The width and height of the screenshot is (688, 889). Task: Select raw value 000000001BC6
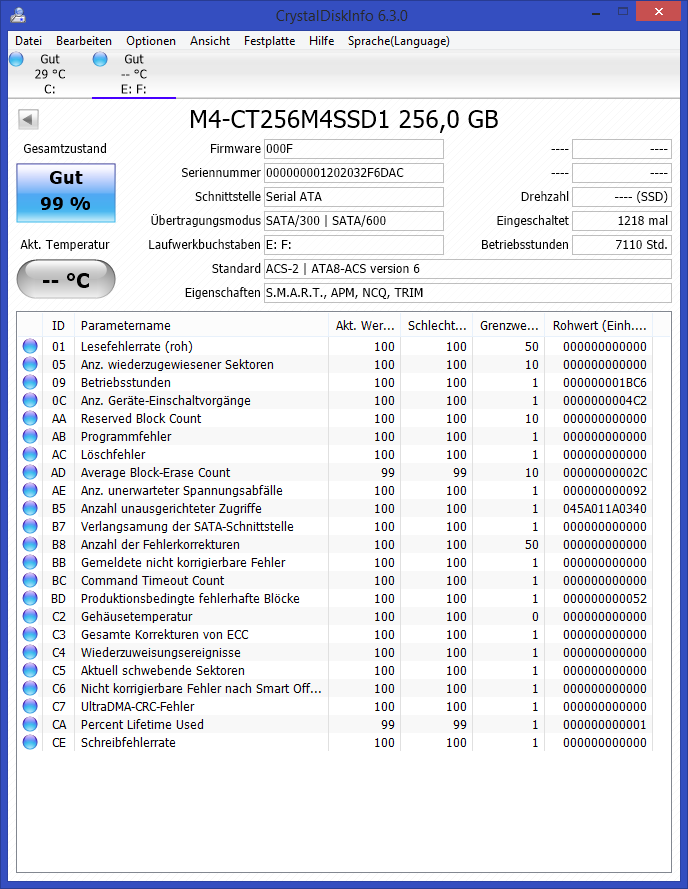(x=605, y=383)
